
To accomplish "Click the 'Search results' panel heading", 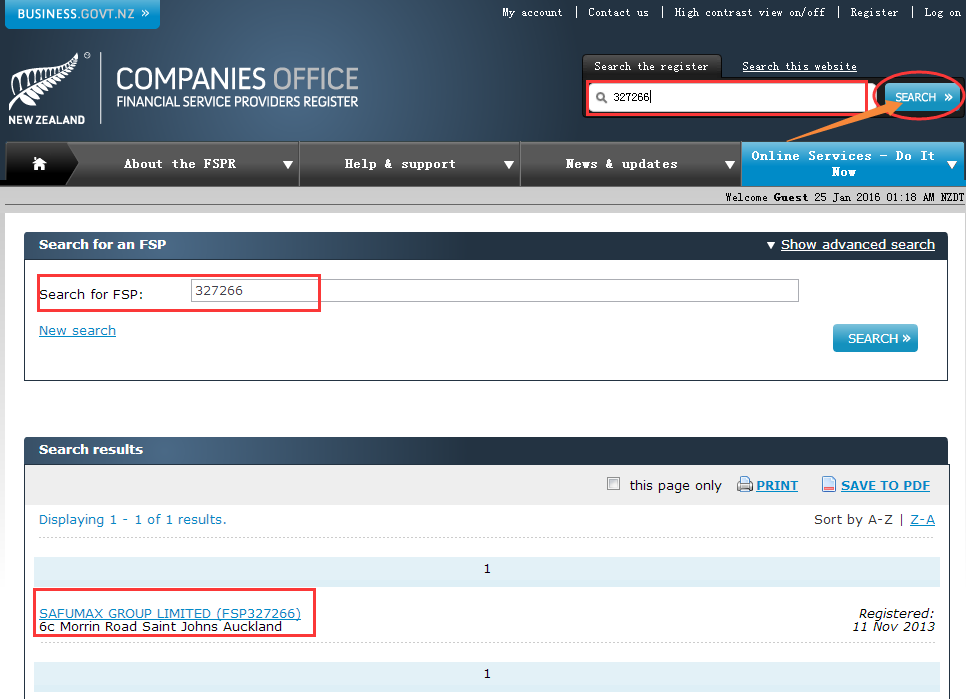I will coord(91,450).
